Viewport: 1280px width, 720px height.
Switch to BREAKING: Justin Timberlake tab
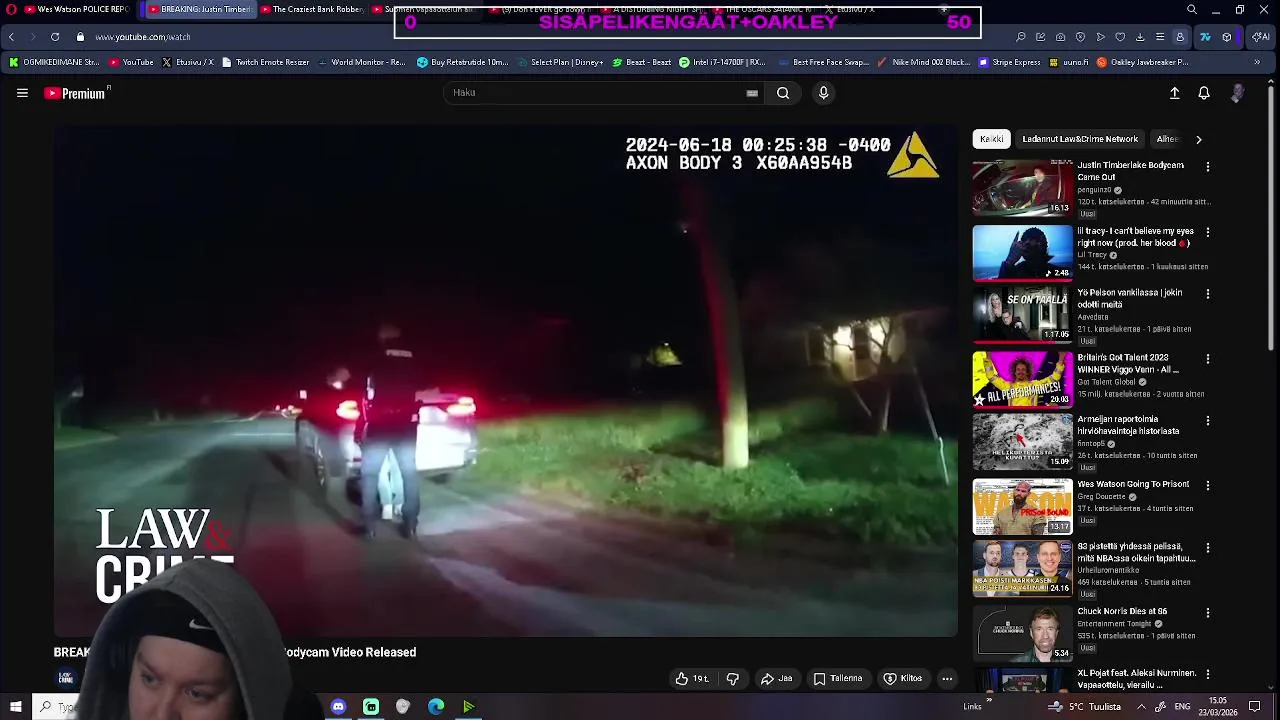(201, 10)
